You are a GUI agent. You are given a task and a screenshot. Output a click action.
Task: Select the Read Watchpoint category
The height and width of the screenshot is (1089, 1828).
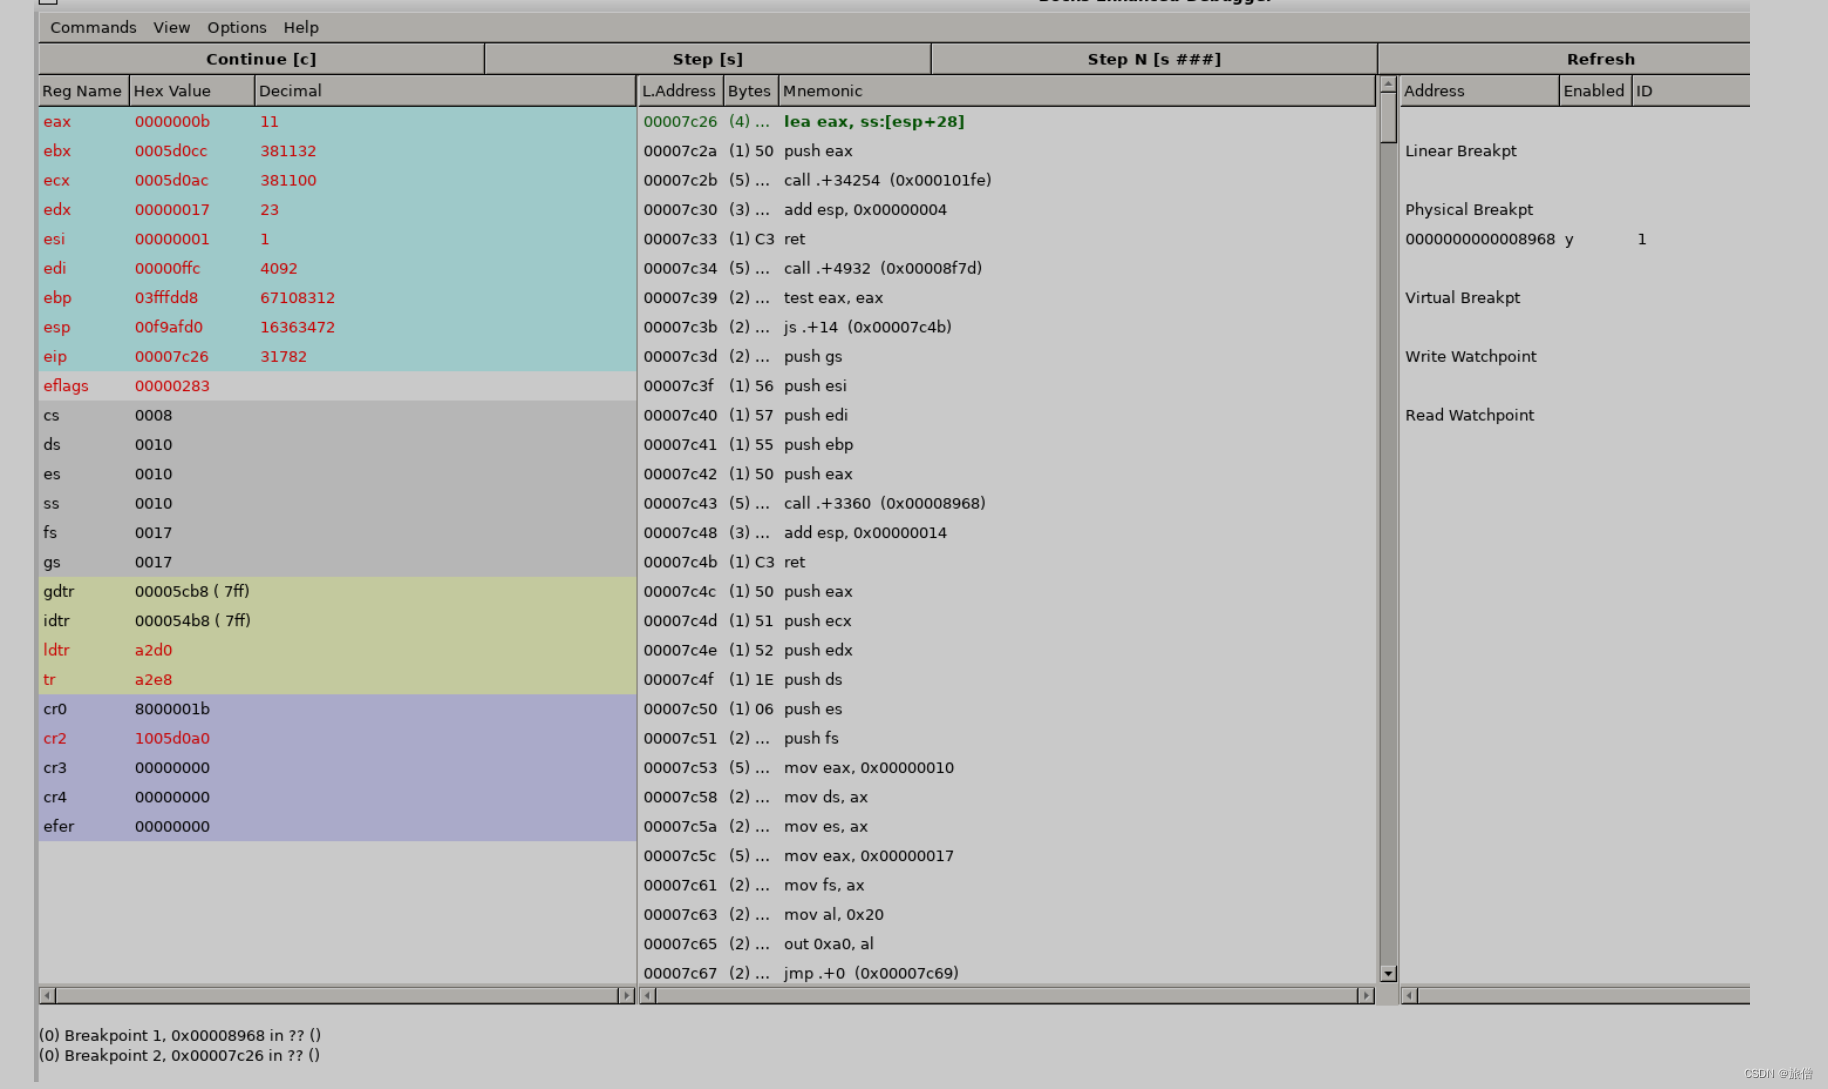coord(1470,415)
